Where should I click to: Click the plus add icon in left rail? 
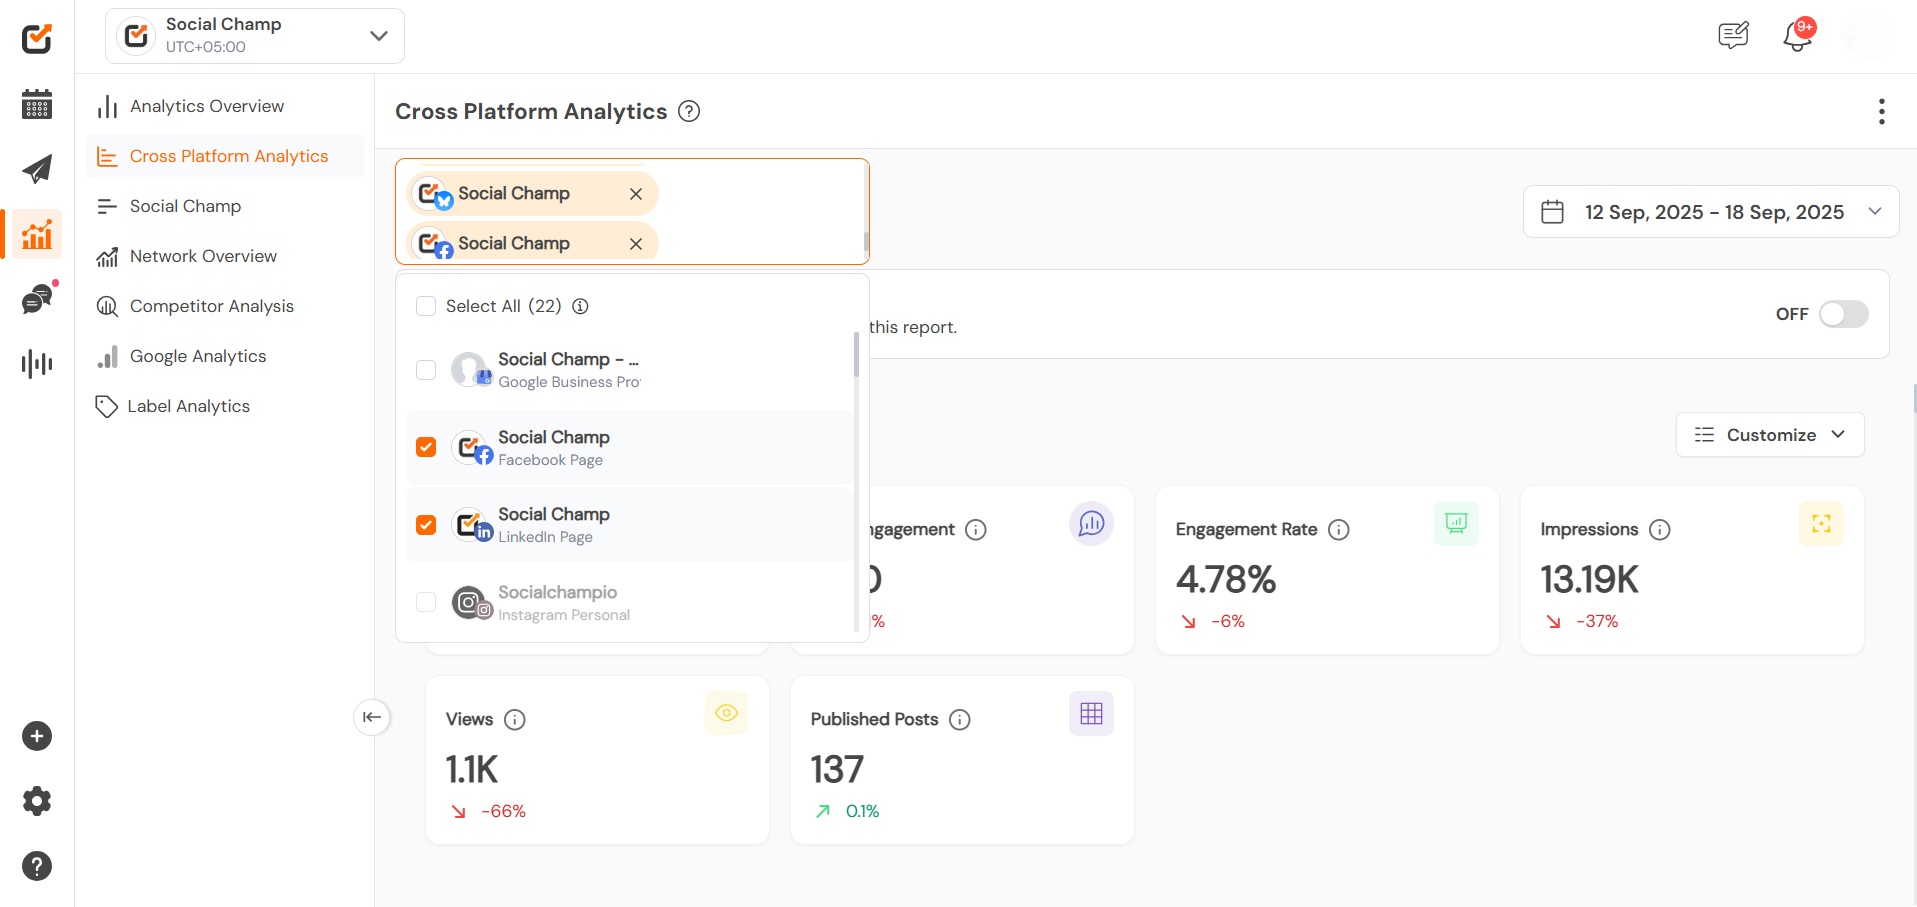coord(37,737)
